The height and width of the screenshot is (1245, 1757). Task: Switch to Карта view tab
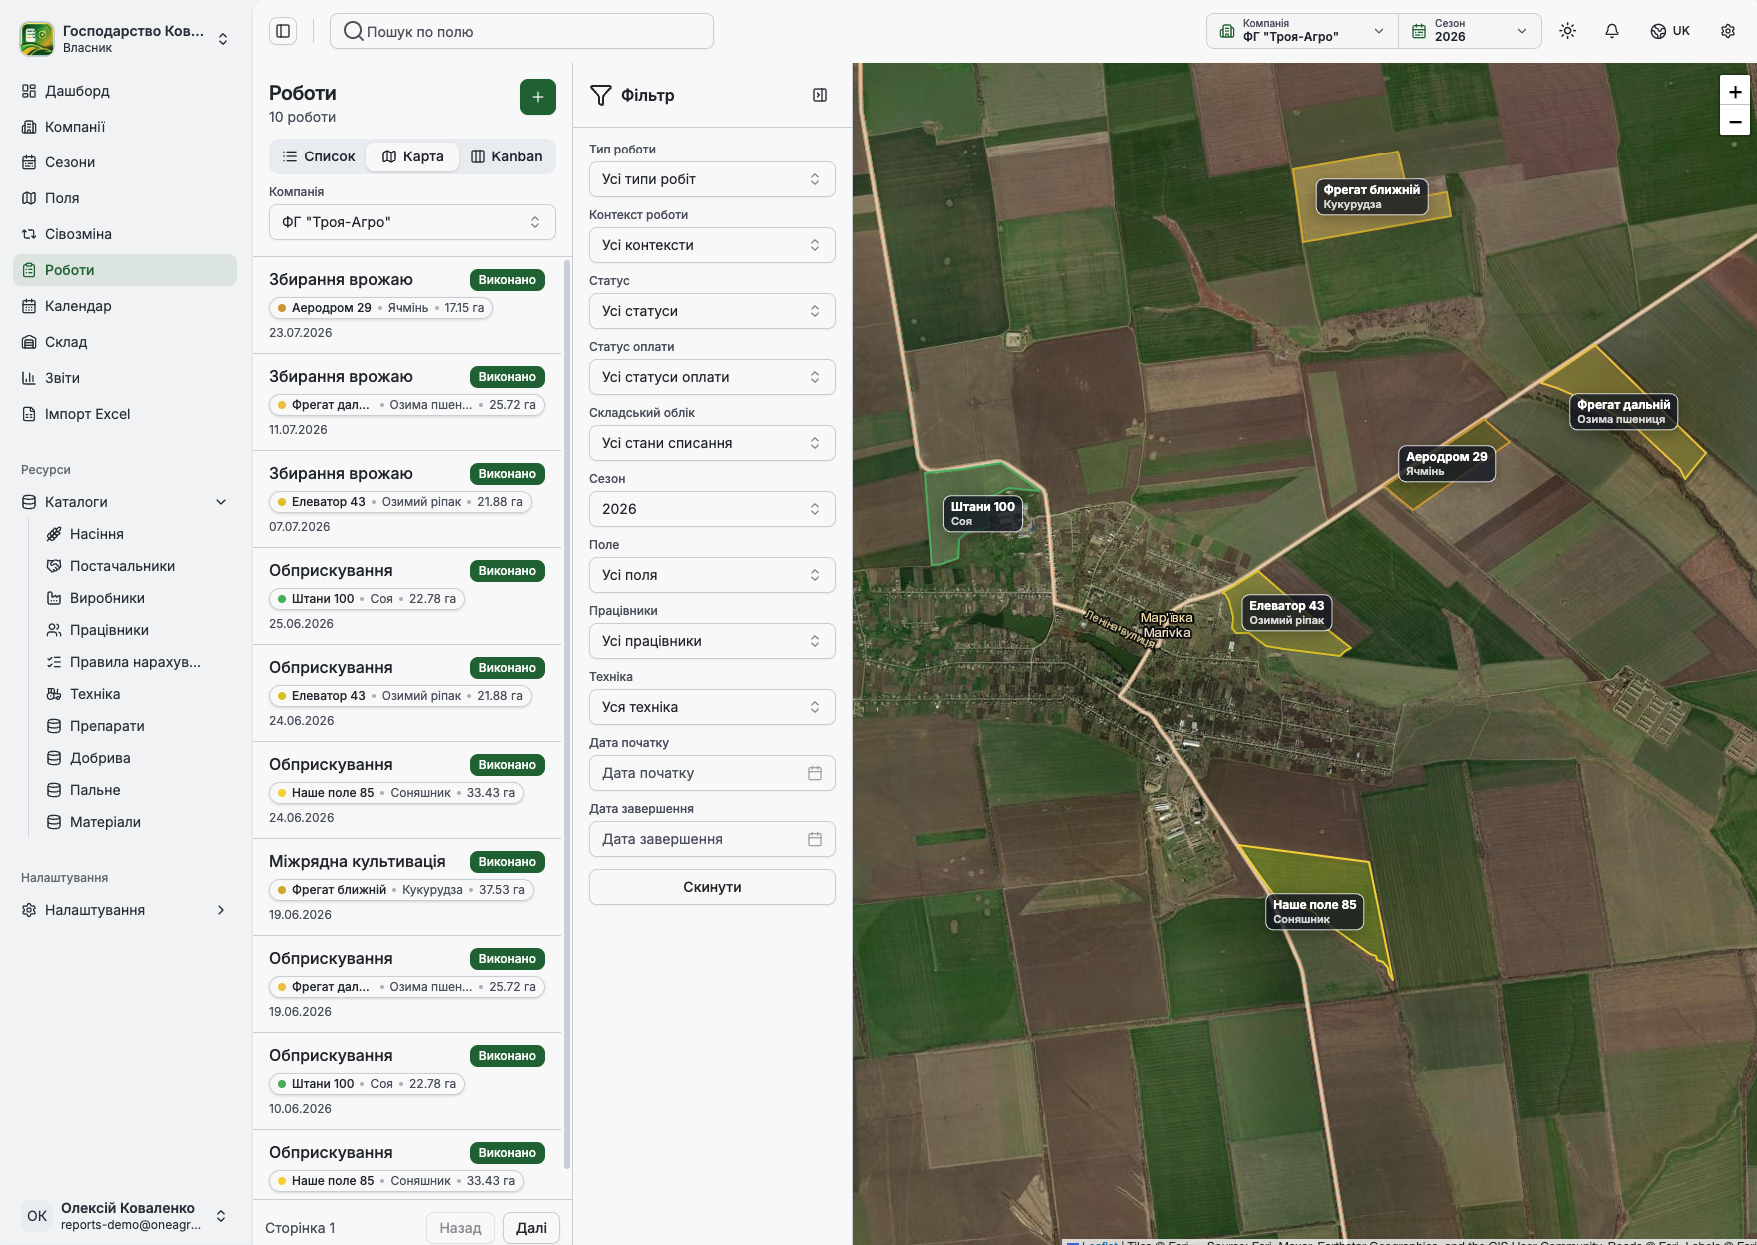coord(412,156)
